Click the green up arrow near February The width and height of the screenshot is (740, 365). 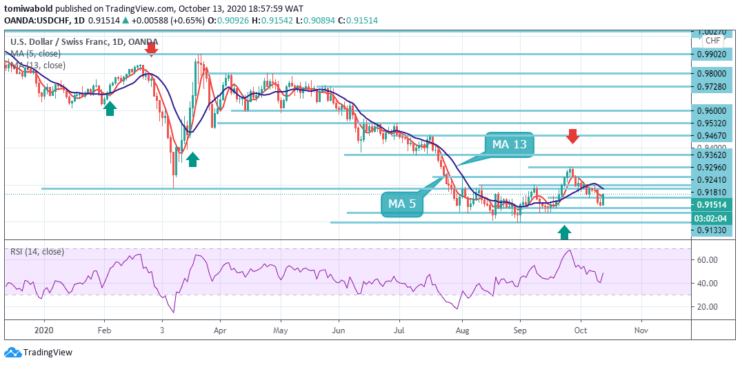tap(110, 108)
